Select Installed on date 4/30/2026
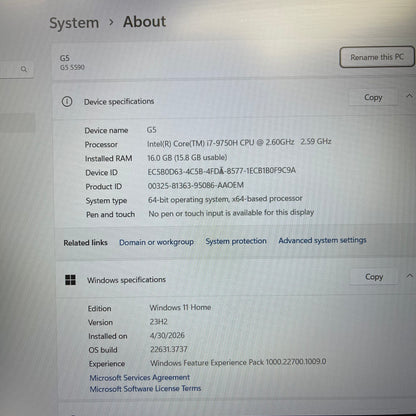416x416 pixels. point(167,335)
